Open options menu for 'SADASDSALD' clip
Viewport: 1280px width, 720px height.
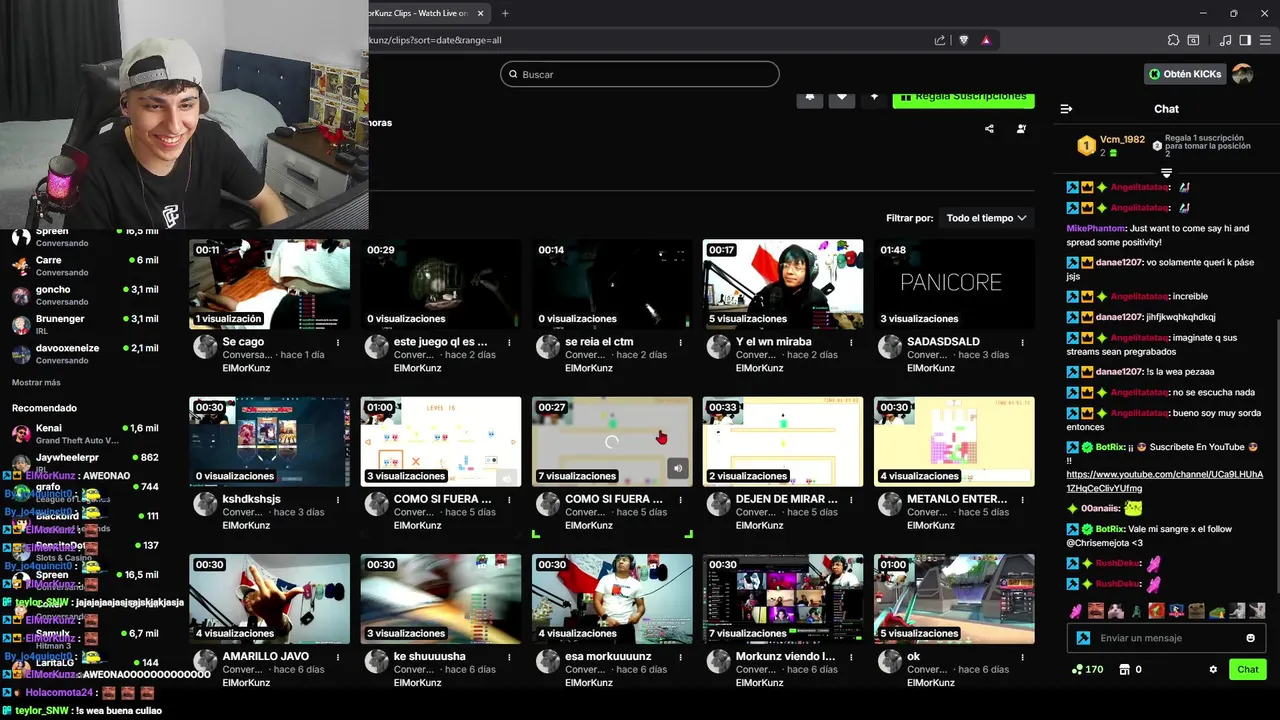[x=1023, y=342]
